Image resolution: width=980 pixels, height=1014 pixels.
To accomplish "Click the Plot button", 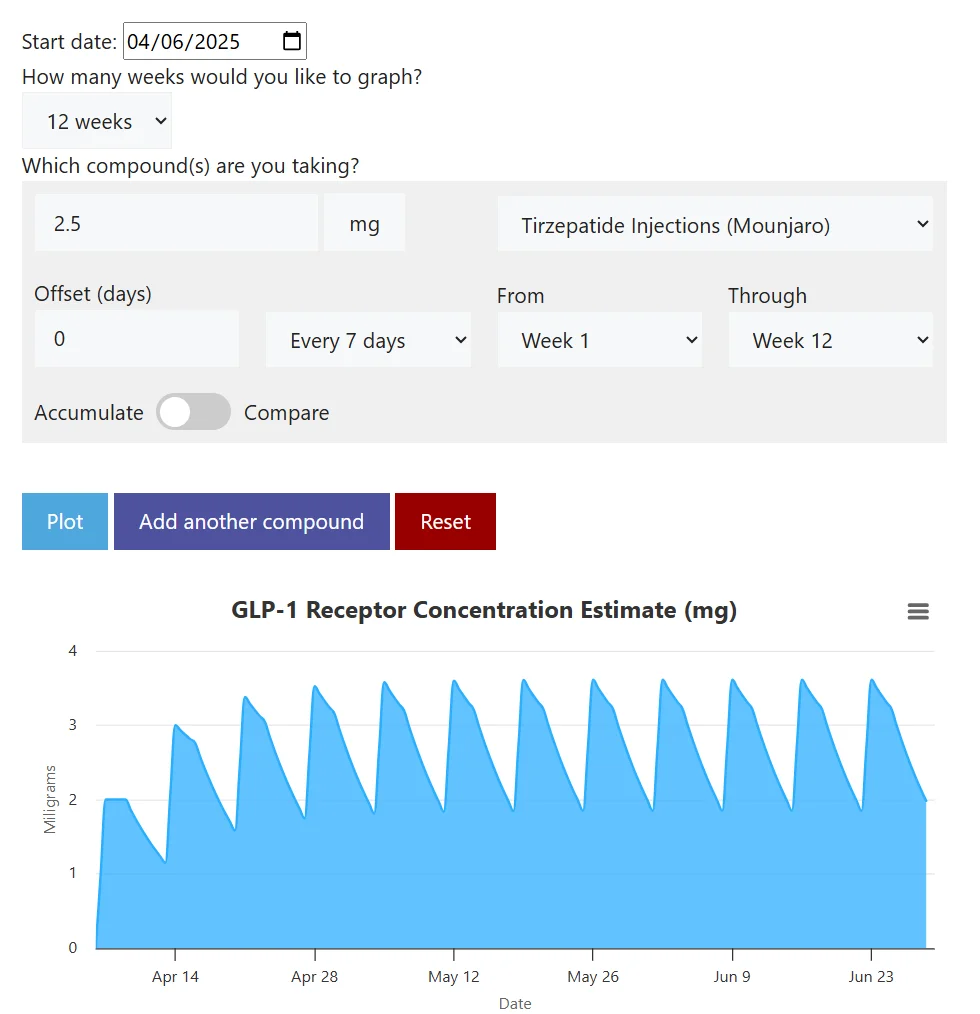I will 65,521.
